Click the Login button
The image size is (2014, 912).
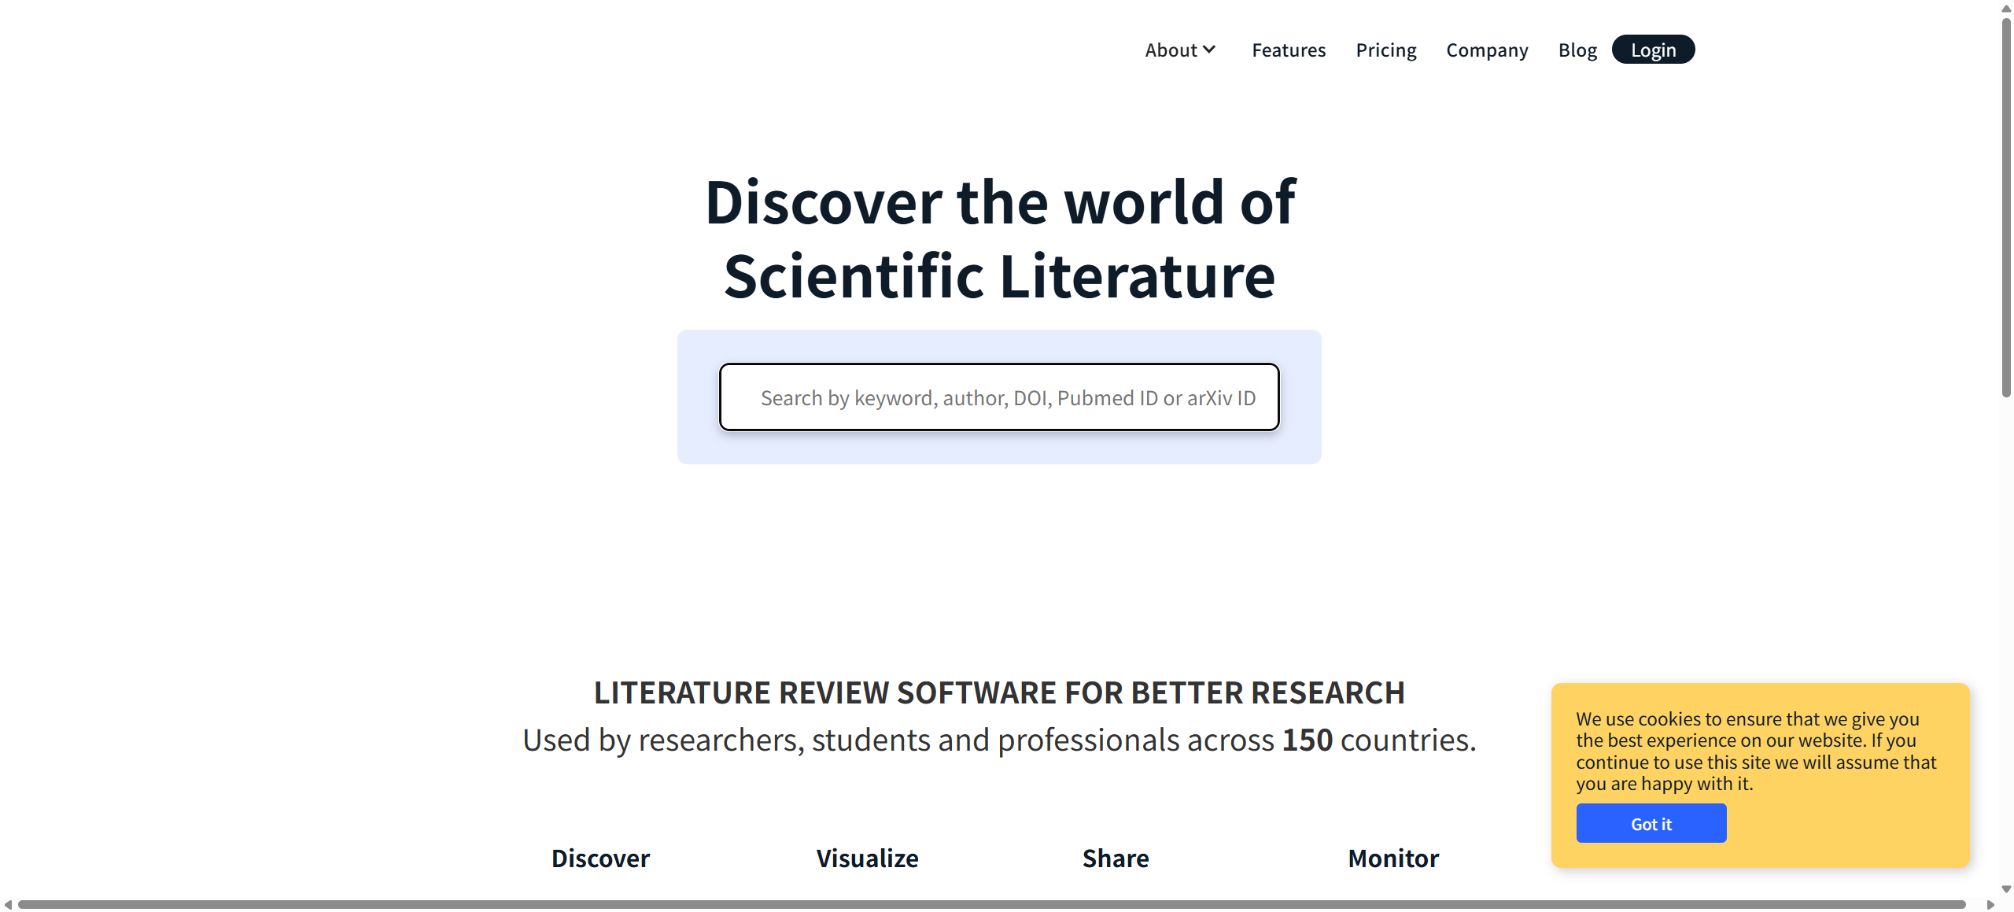pos(1653,50)
